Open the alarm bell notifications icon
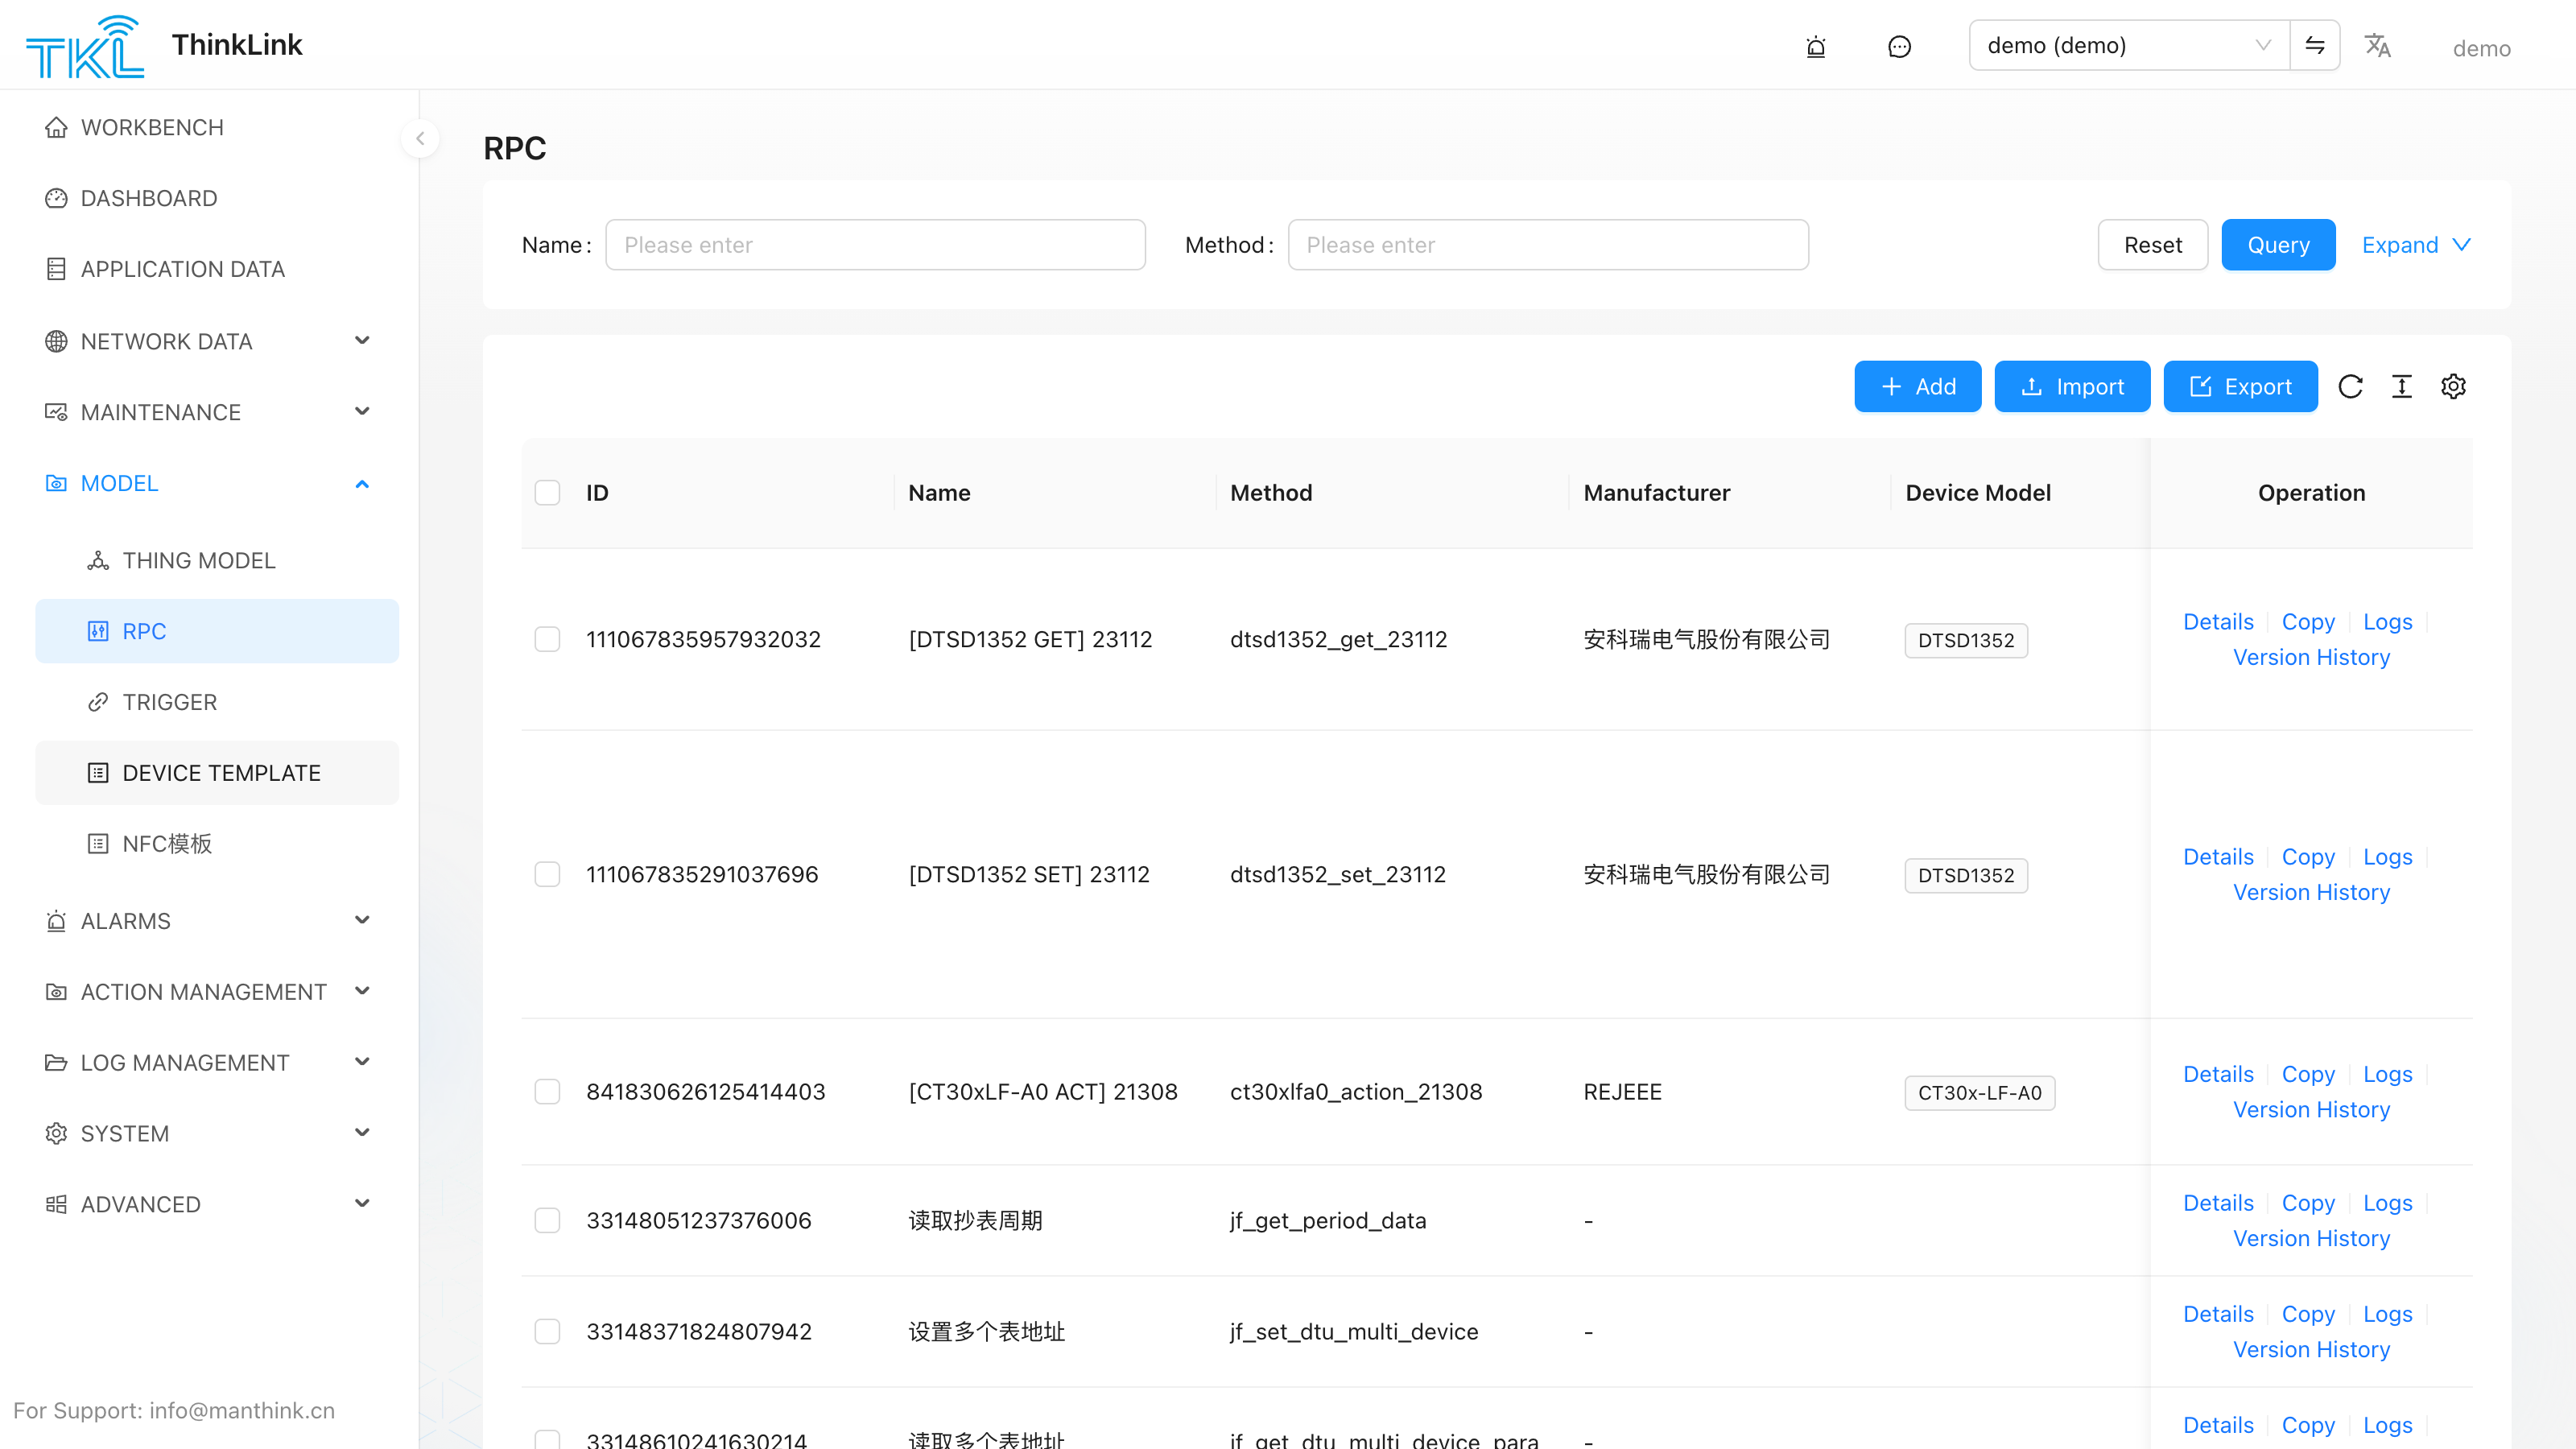2576x1449 pixels. click(x=1816, y=46)
